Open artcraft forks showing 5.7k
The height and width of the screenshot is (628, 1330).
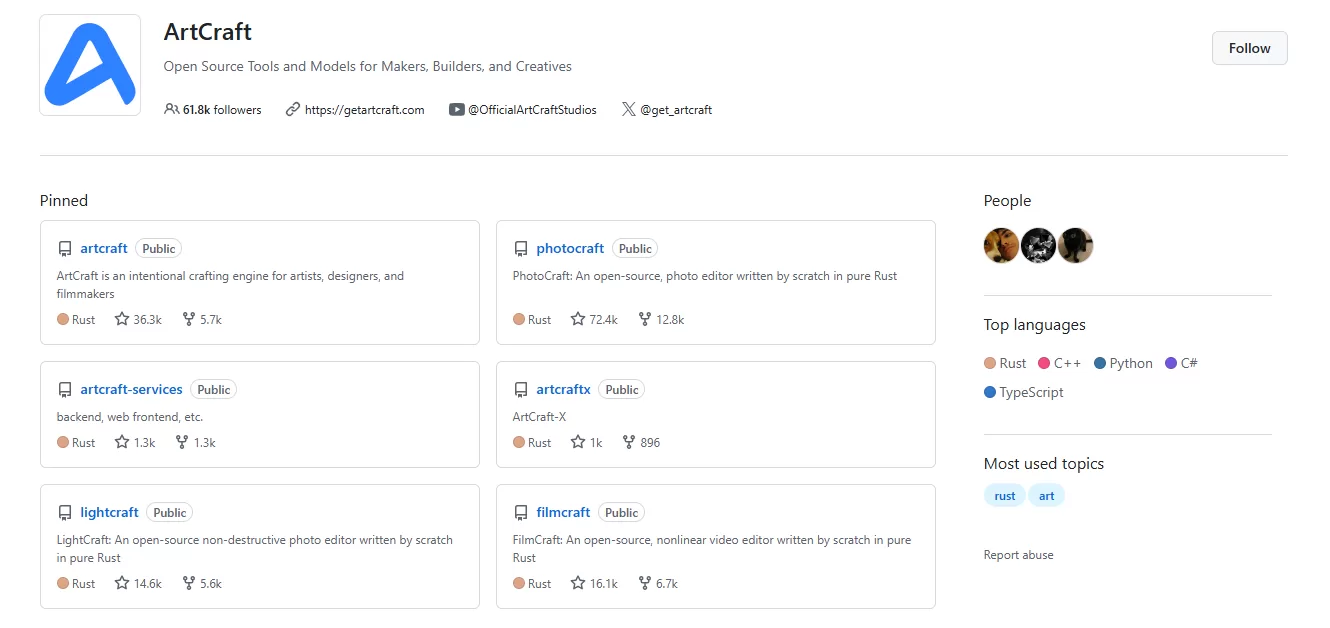[x=202, y=320]
